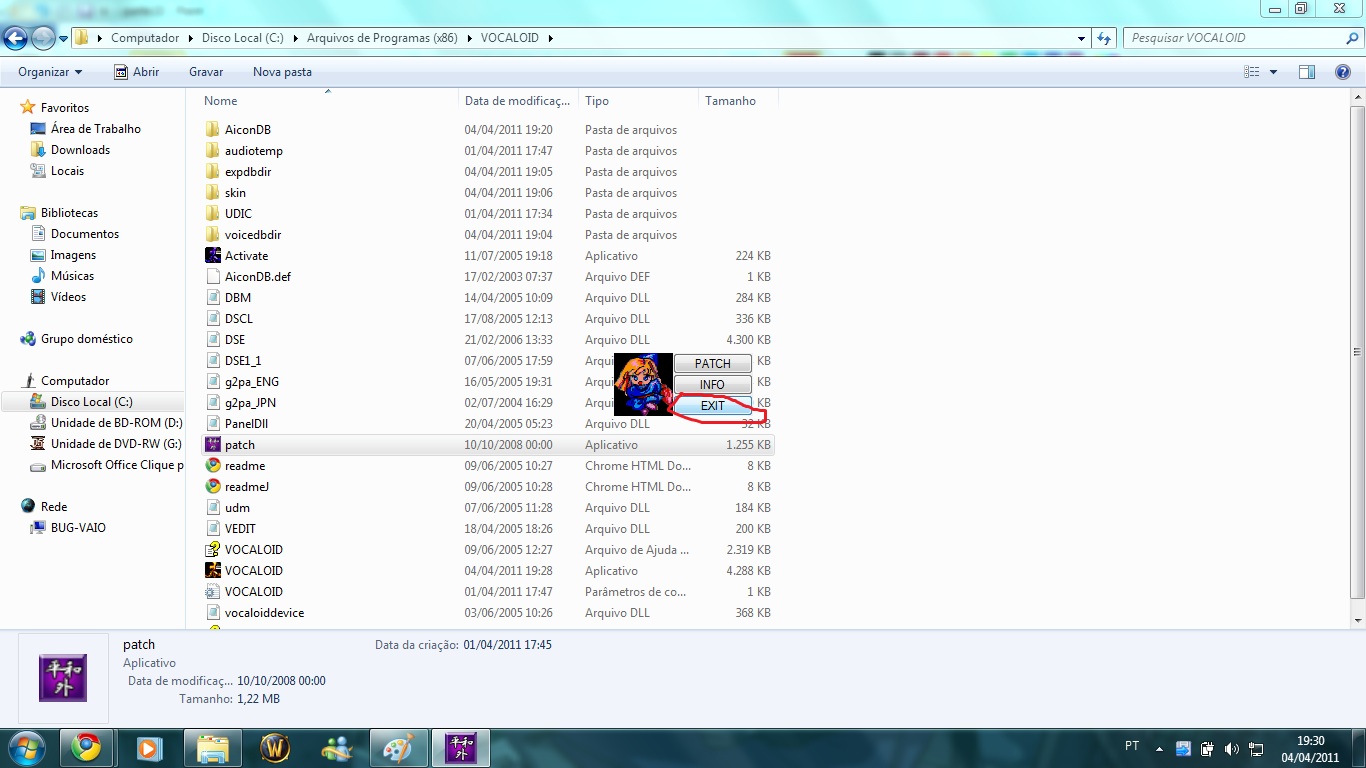Expand the arrow after Computador breadcrumb
1366x768 pixels.
(190, 38)
